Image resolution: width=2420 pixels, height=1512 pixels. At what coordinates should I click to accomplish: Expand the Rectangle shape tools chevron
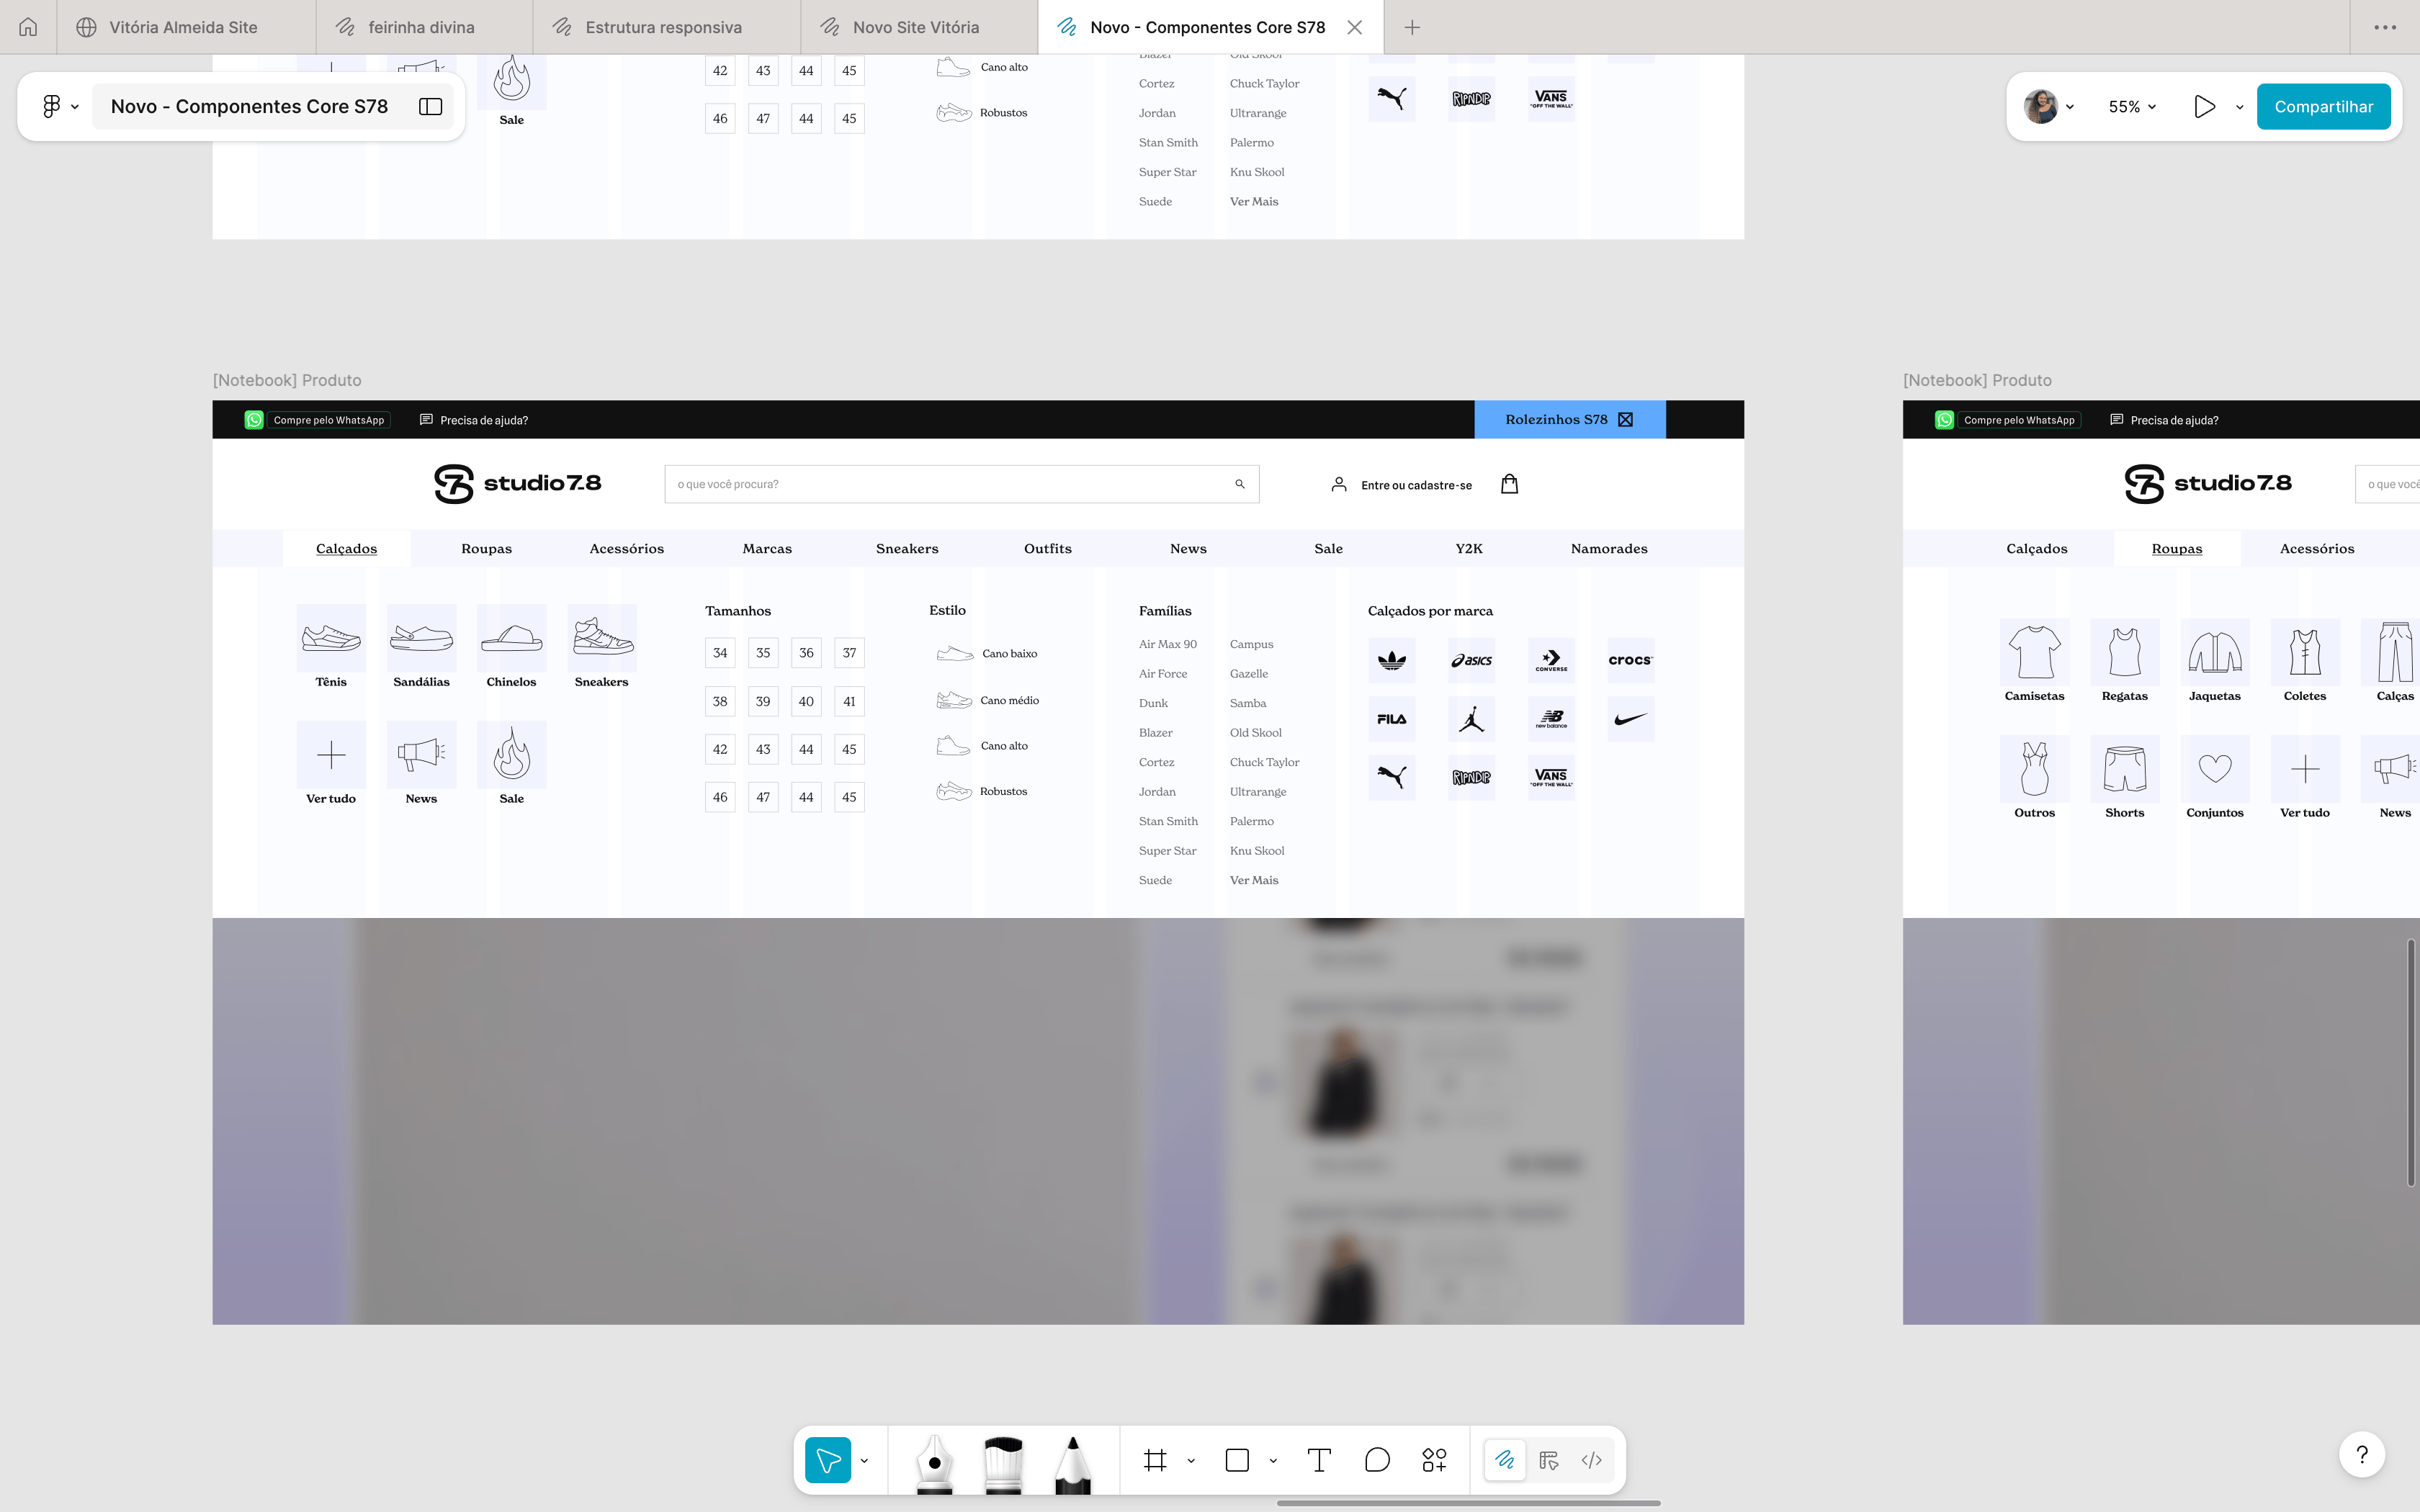click(1273, 1461)
